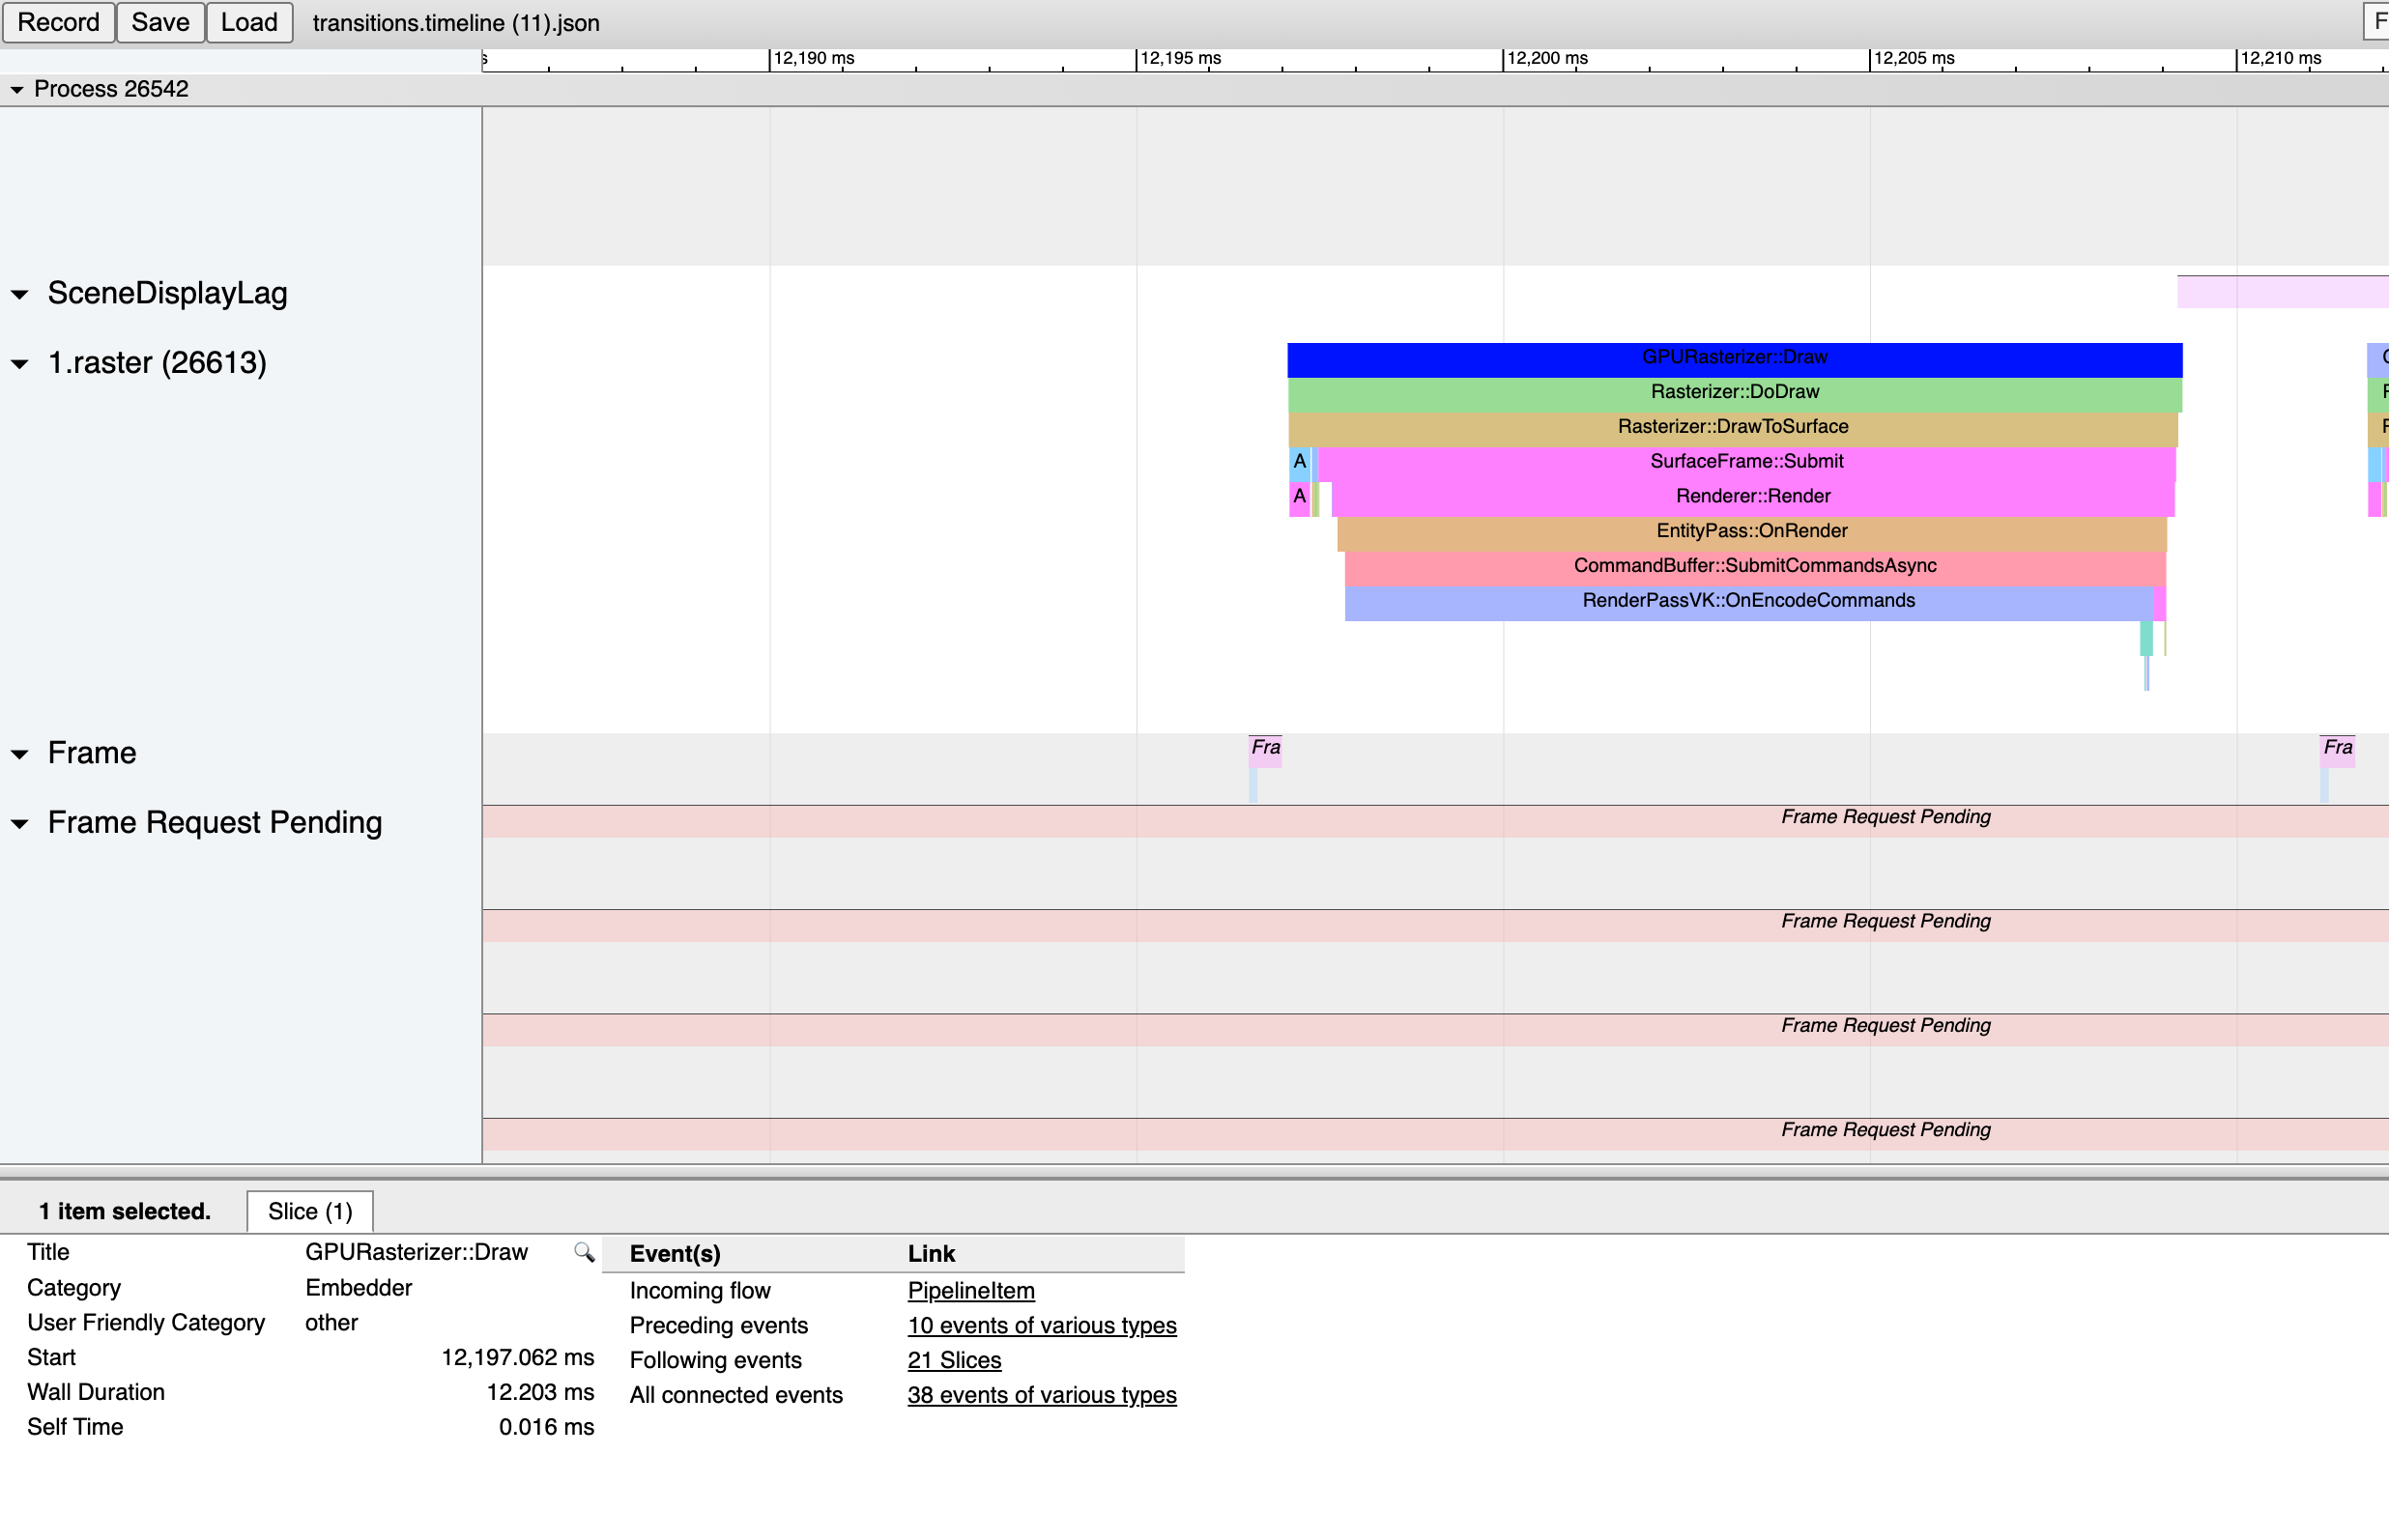
Task: Select the Renderer::Render slice
Action: point(1752,495)
